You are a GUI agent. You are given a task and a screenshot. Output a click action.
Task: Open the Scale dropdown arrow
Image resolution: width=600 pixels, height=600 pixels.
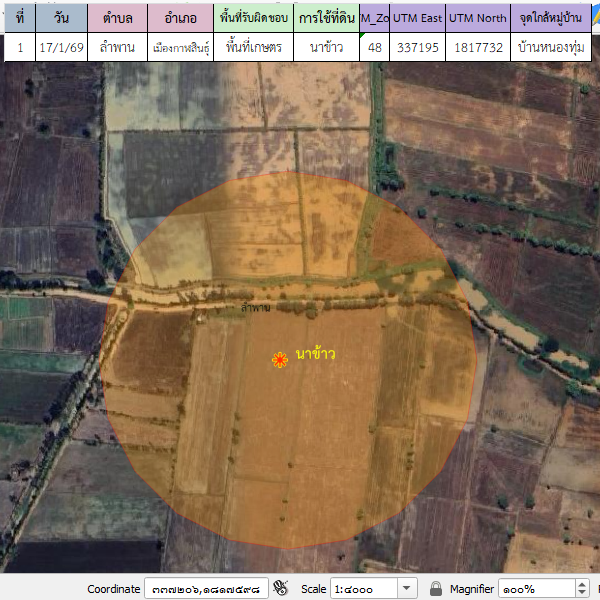(407, 588)
